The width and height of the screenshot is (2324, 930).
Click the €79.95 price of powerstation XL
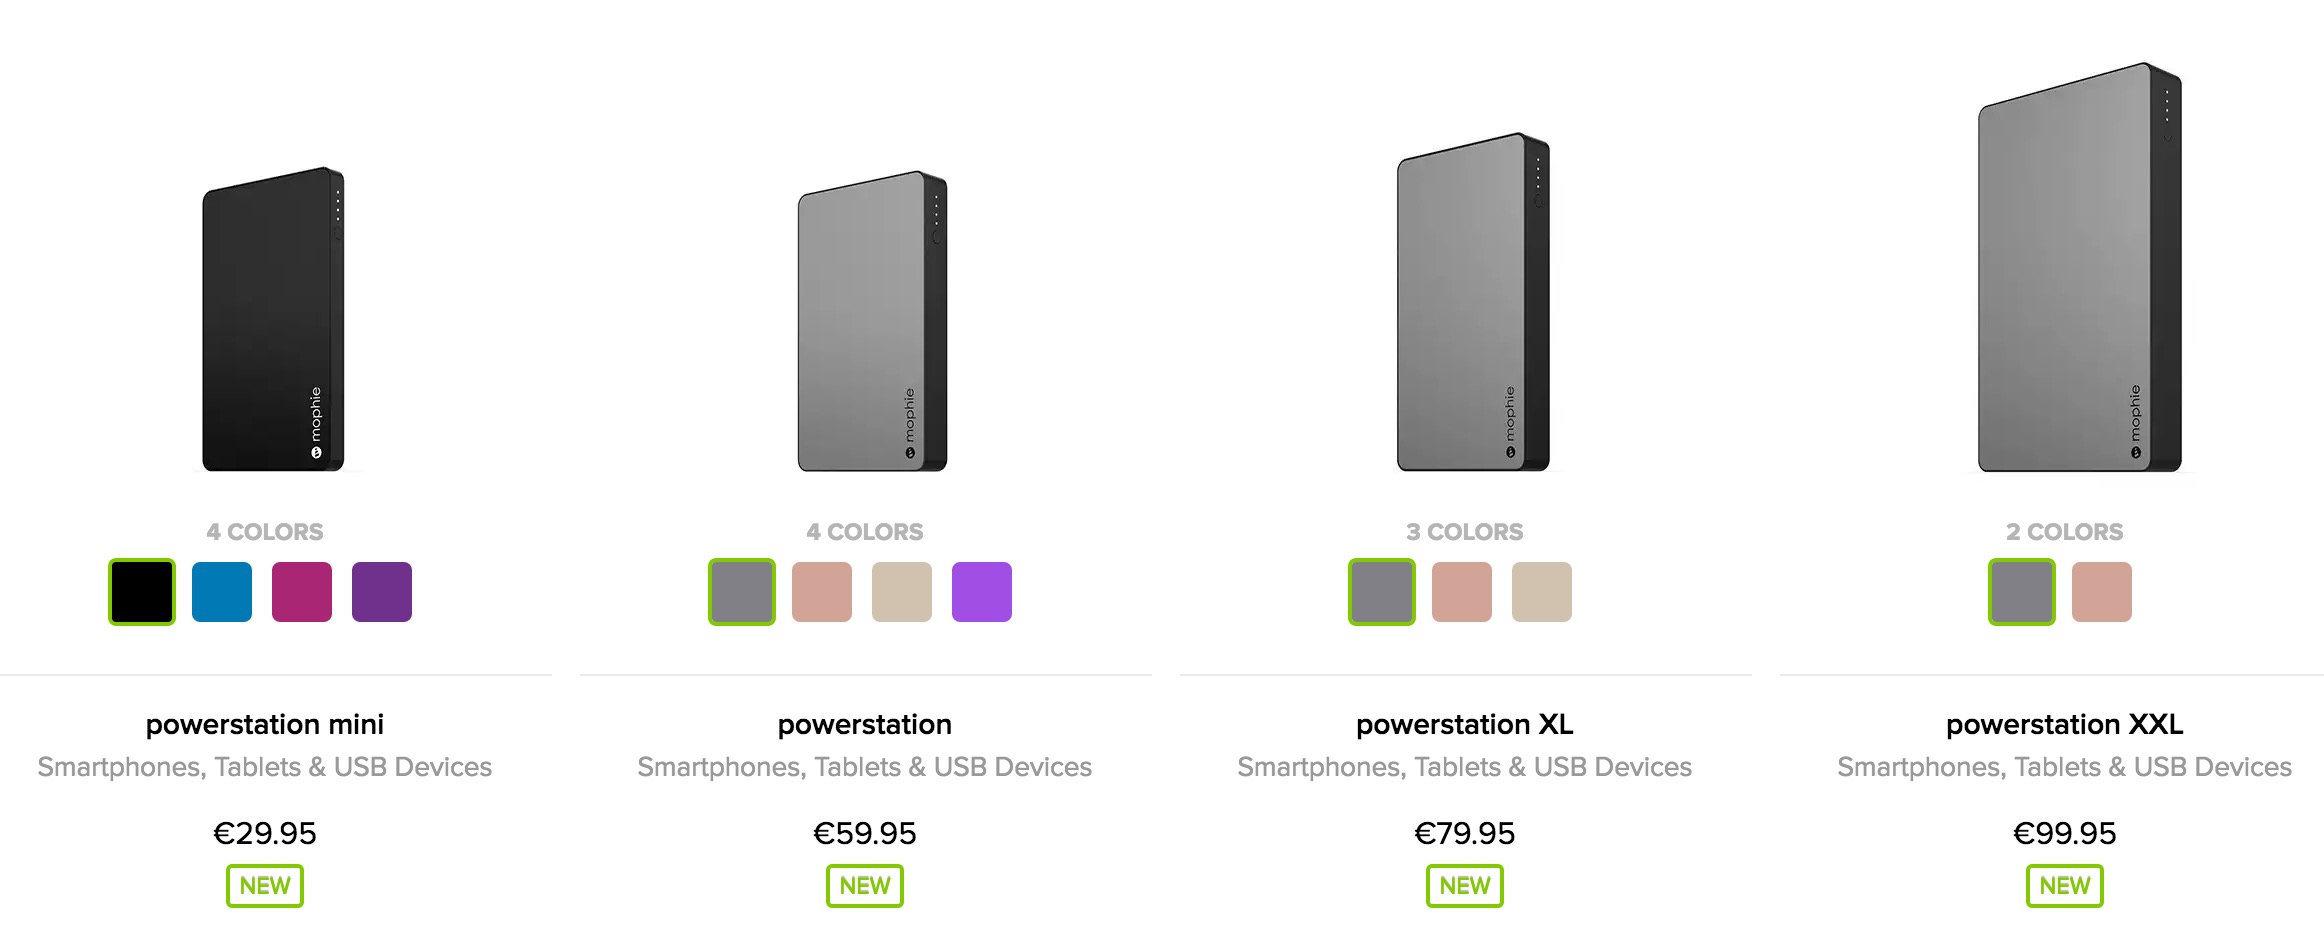1464,831
